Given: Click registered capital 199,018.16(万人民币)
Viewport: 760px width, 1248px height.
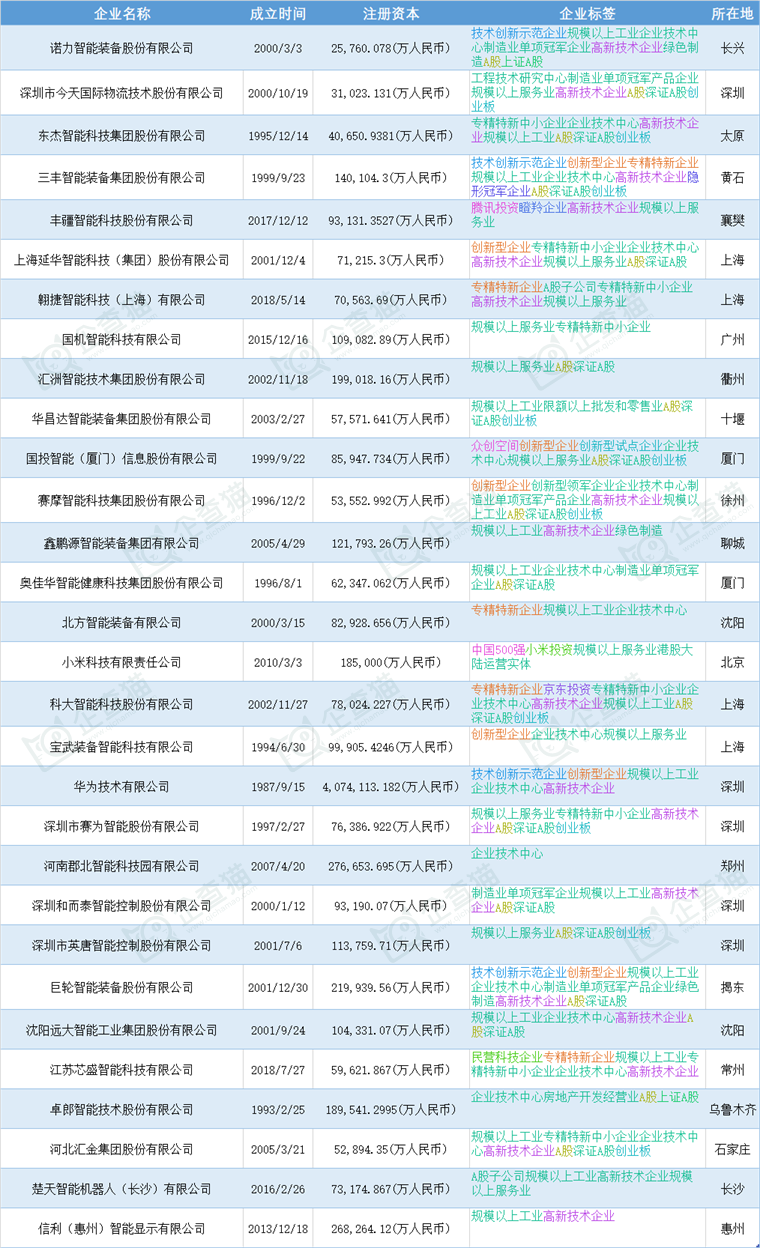Looking at the screenshot, I should point(391,380).
